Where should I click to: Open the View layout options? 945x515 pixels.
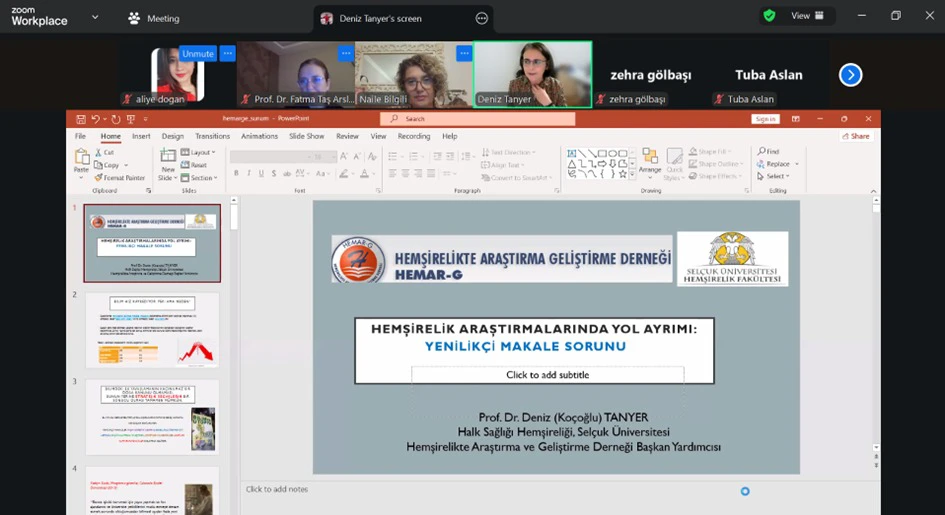pyautogui.click(x=807, y=16)
